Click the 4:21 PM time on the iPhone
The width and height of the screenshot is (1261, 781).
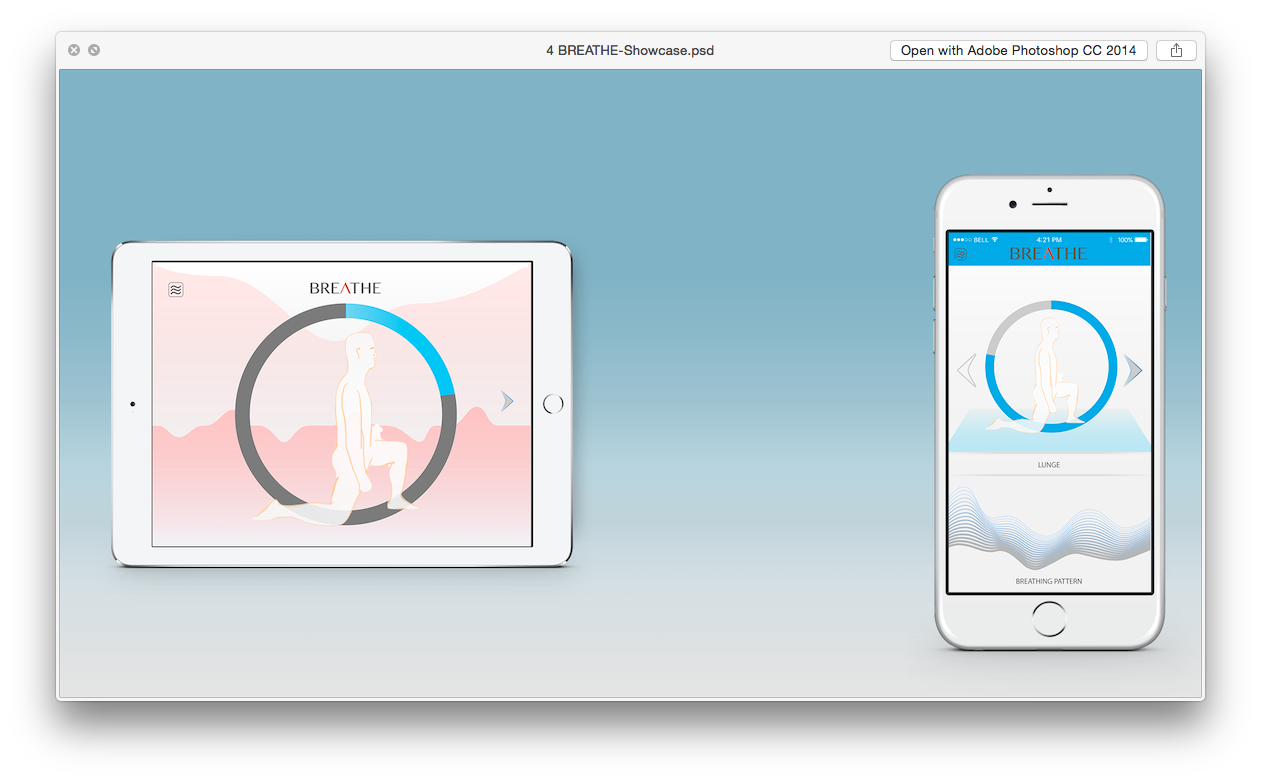point(1049,240)
